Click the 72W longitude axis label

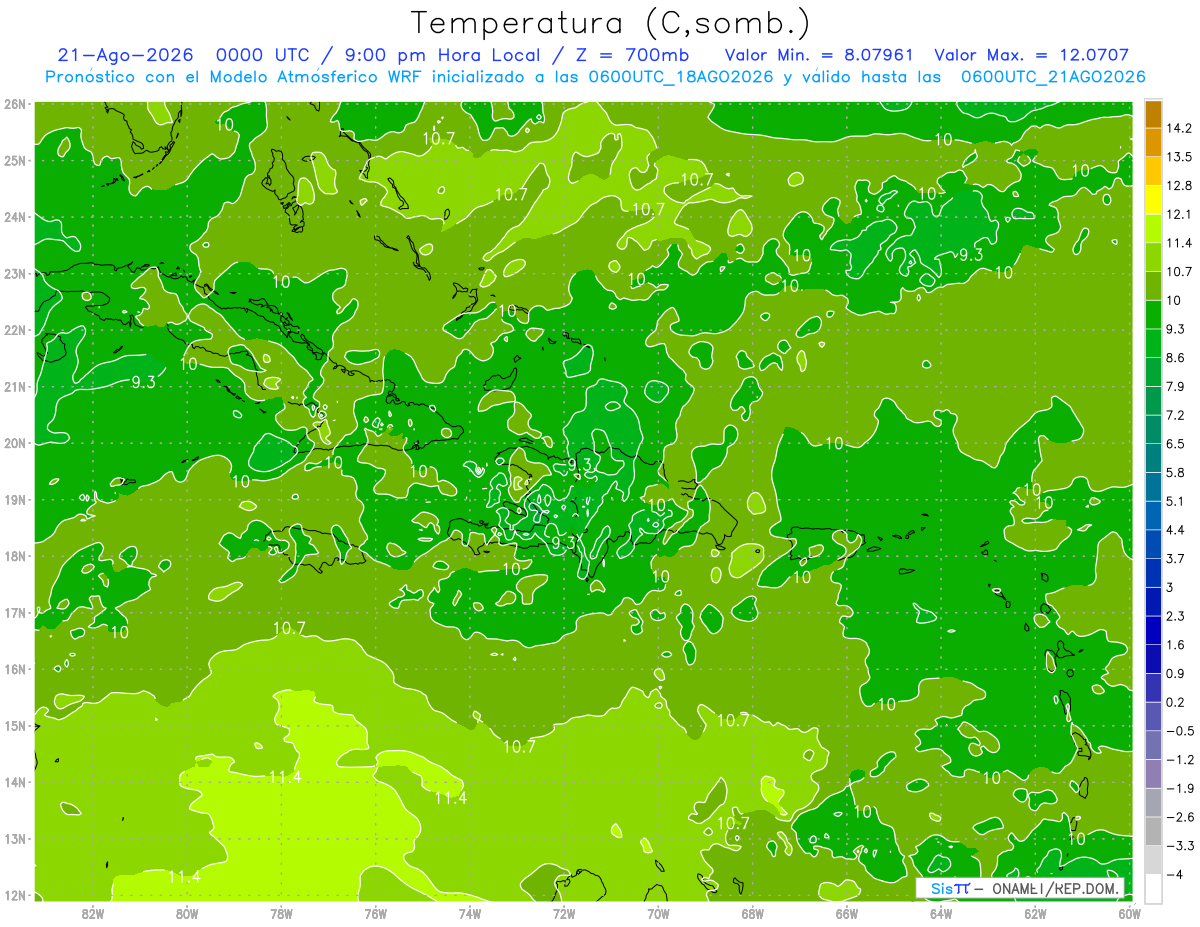pyautogui.click(x=564, y=913)
